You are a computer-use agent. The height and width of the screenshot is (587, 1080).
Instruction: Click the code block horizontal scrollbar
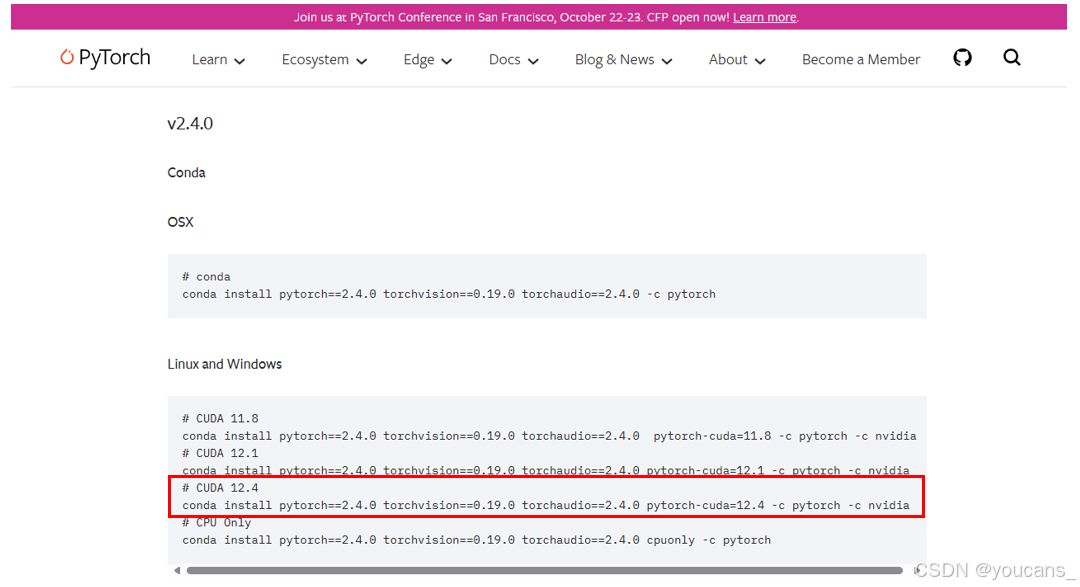click(544, 570)
